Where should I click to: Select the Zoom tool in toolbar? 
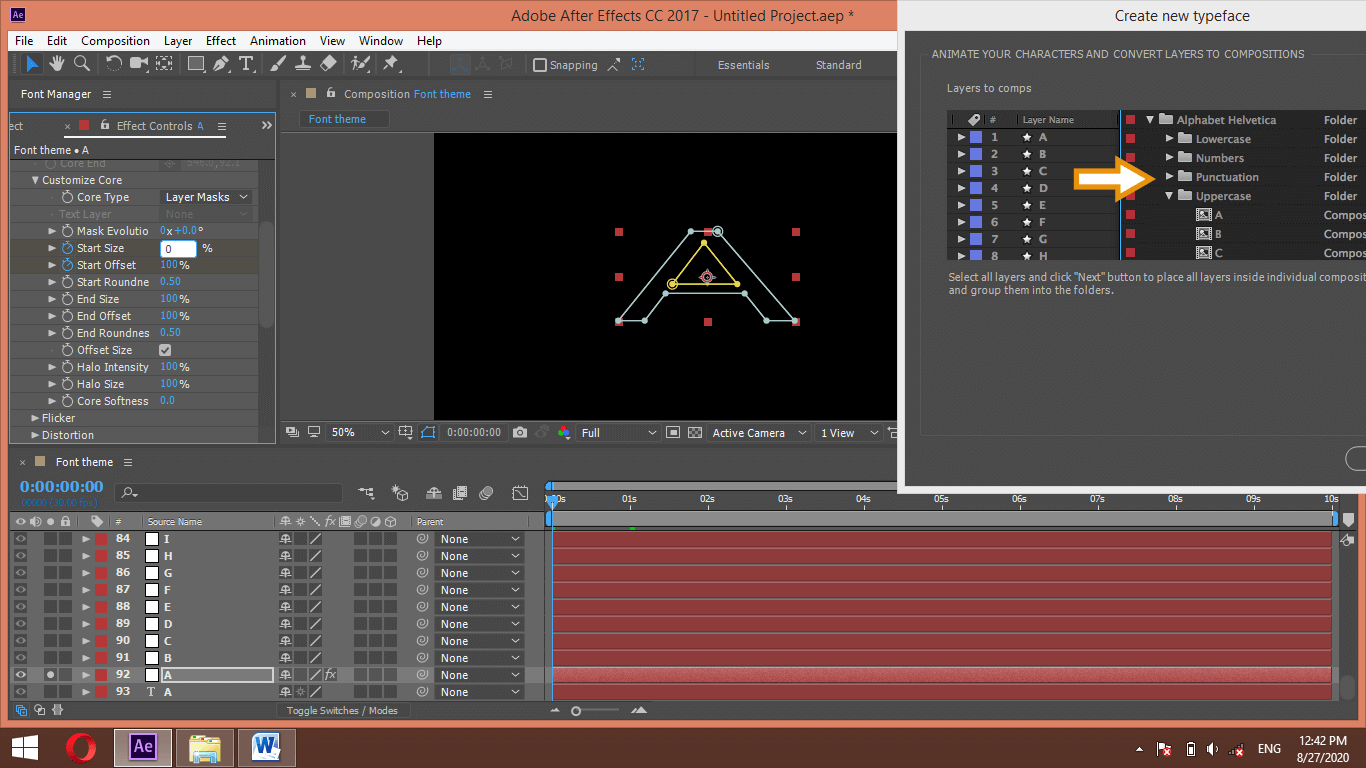pyautogui.click(x=81, y=64)
